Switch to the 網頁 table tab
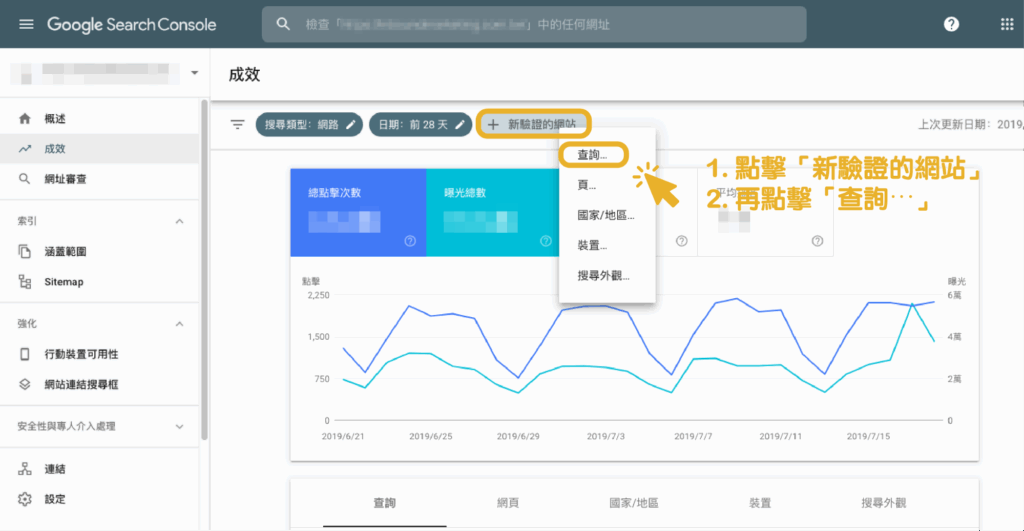The width and height of the screenshot is (1024, 531). 508,503
